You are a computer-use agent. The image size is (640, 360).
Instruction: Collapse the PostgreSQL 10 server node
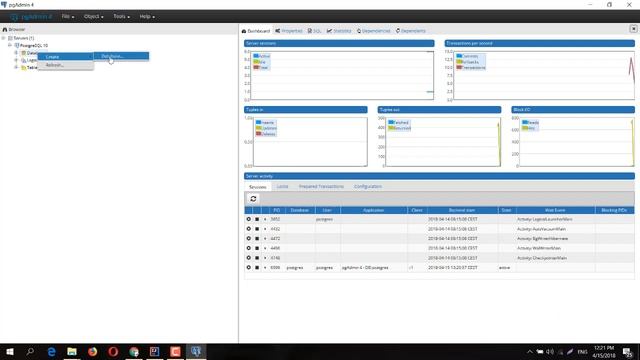(x=10, y=45)
